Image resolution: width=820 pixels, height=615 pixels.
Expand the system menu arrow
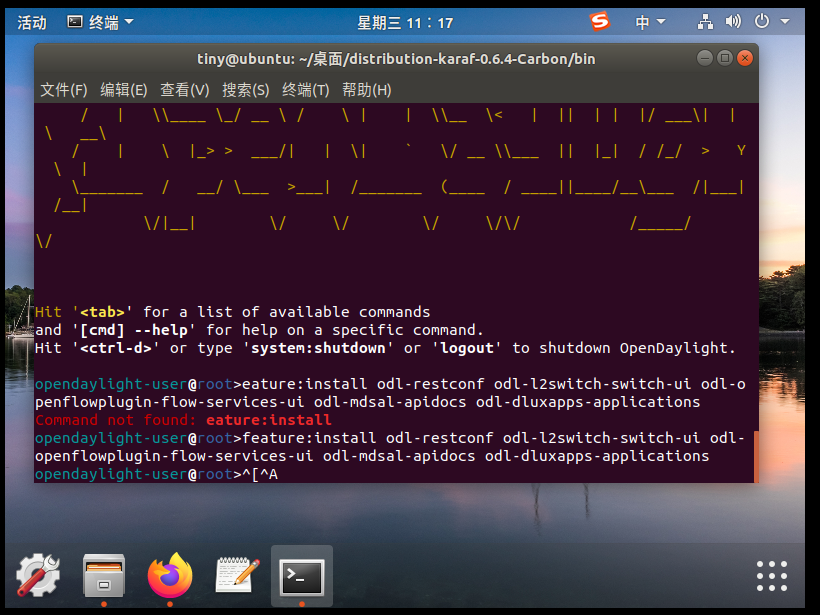(x=784, y=22)
